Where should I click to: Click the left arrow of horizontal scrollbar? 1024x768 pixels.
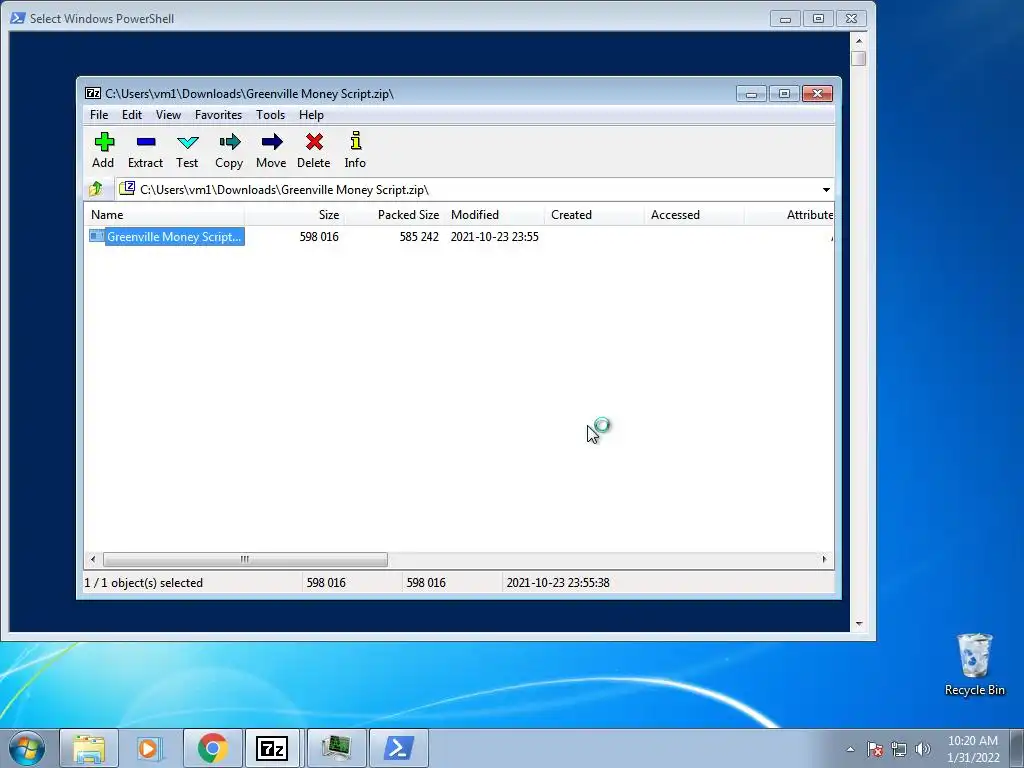coord(93,559)
